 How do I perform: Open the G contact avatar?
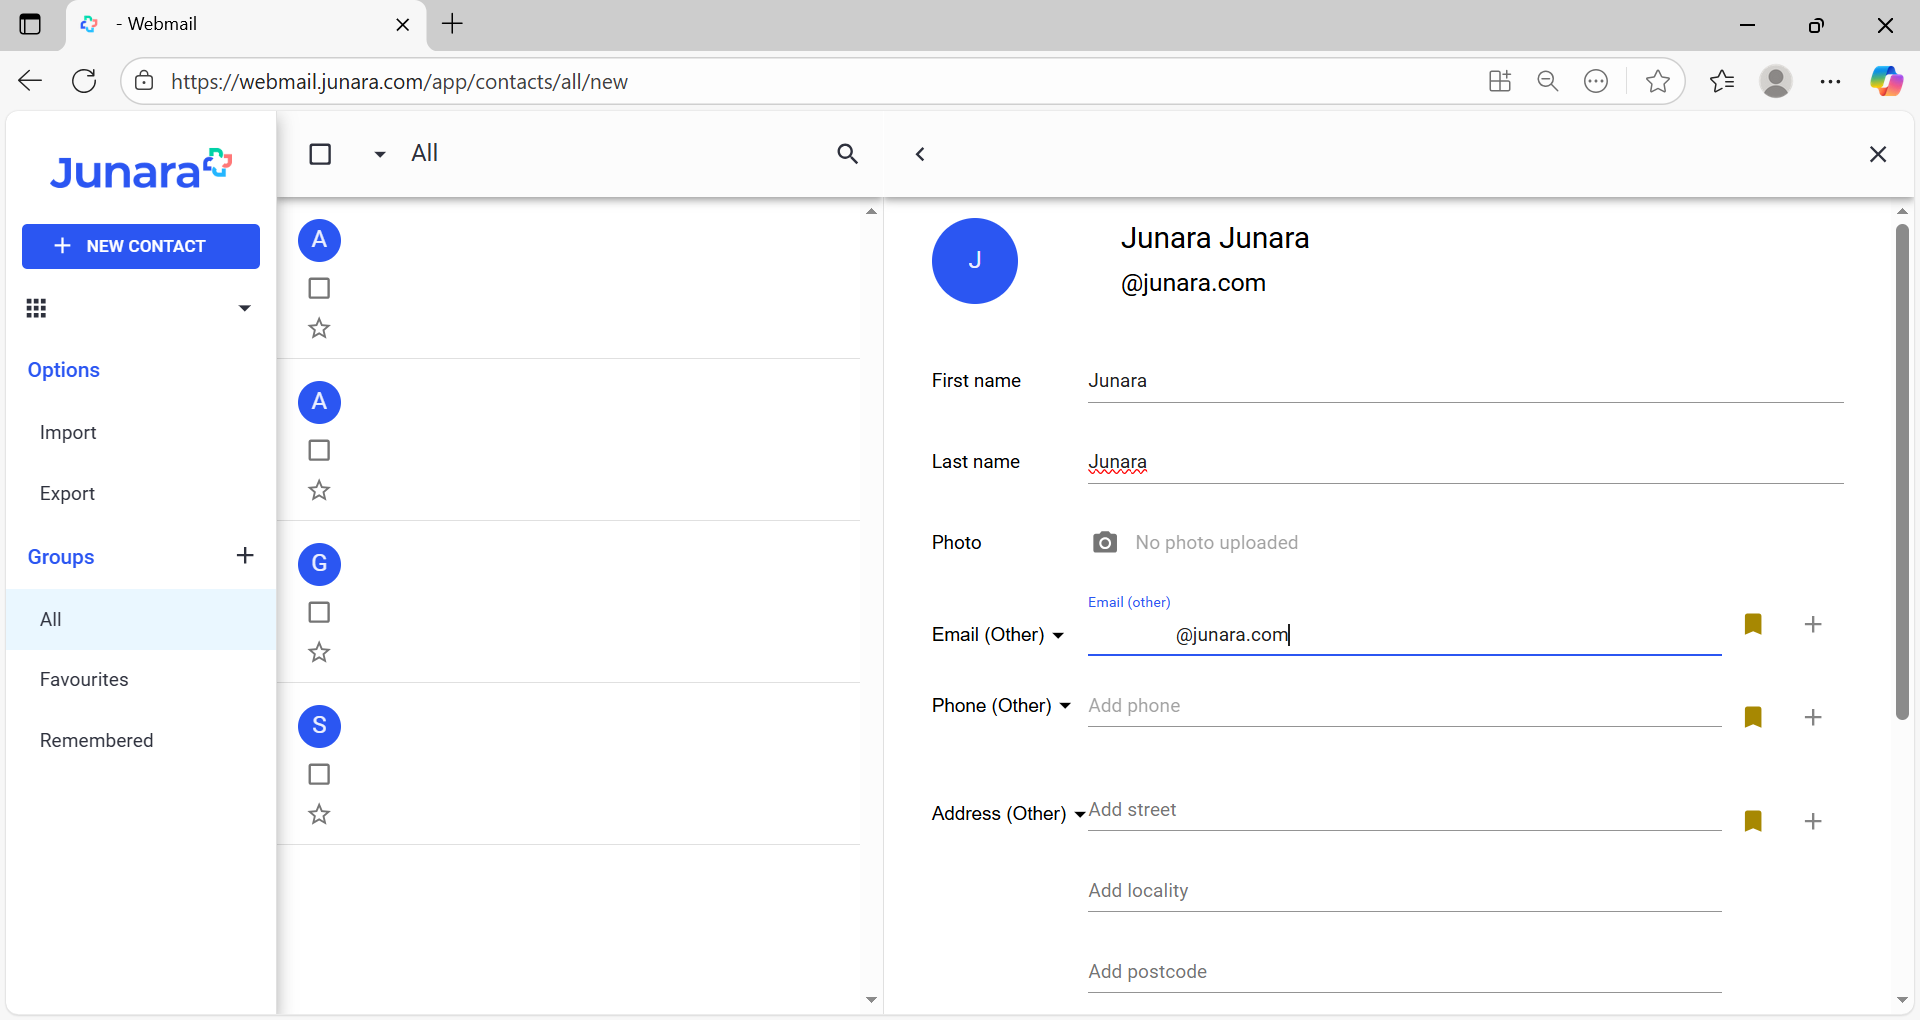(320, 564)
